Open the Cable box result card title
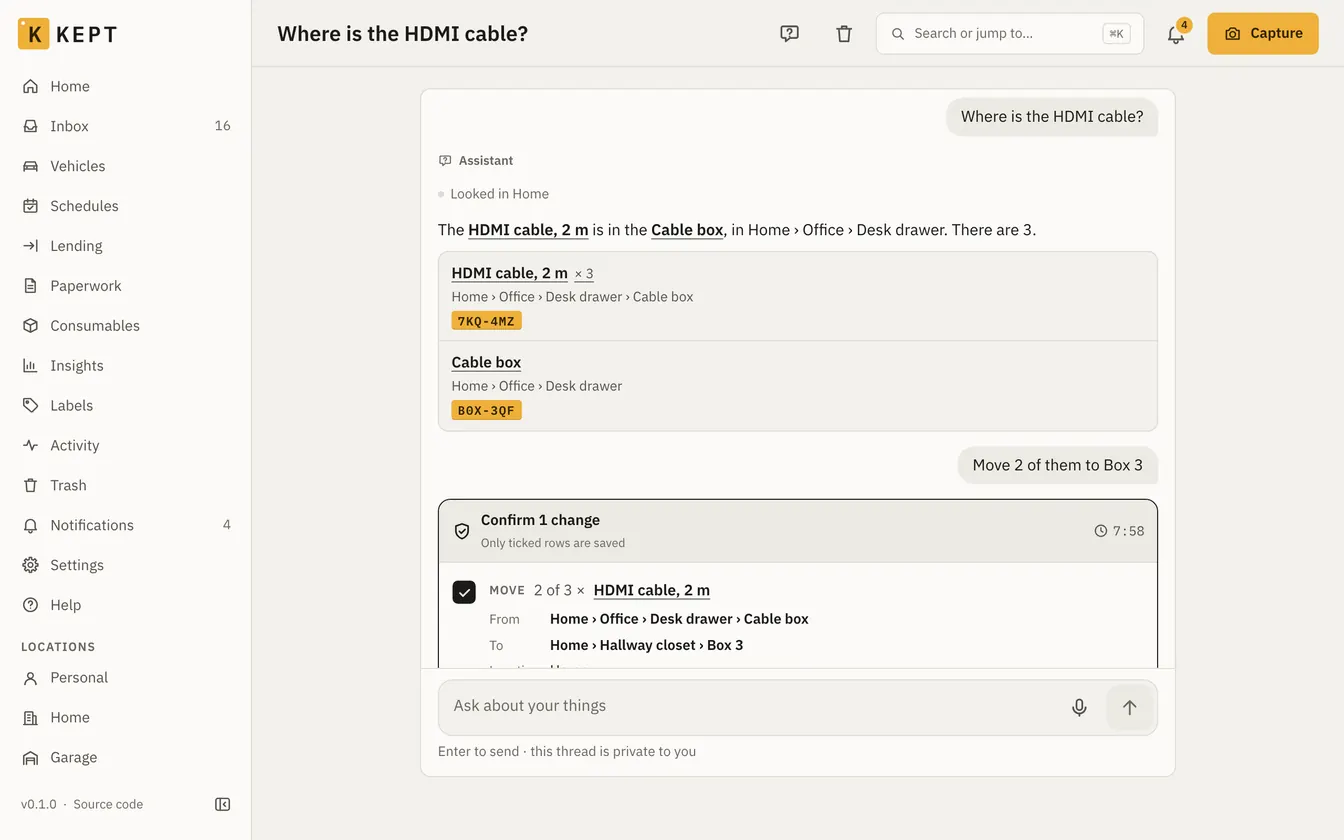 (x=486, y=362)
